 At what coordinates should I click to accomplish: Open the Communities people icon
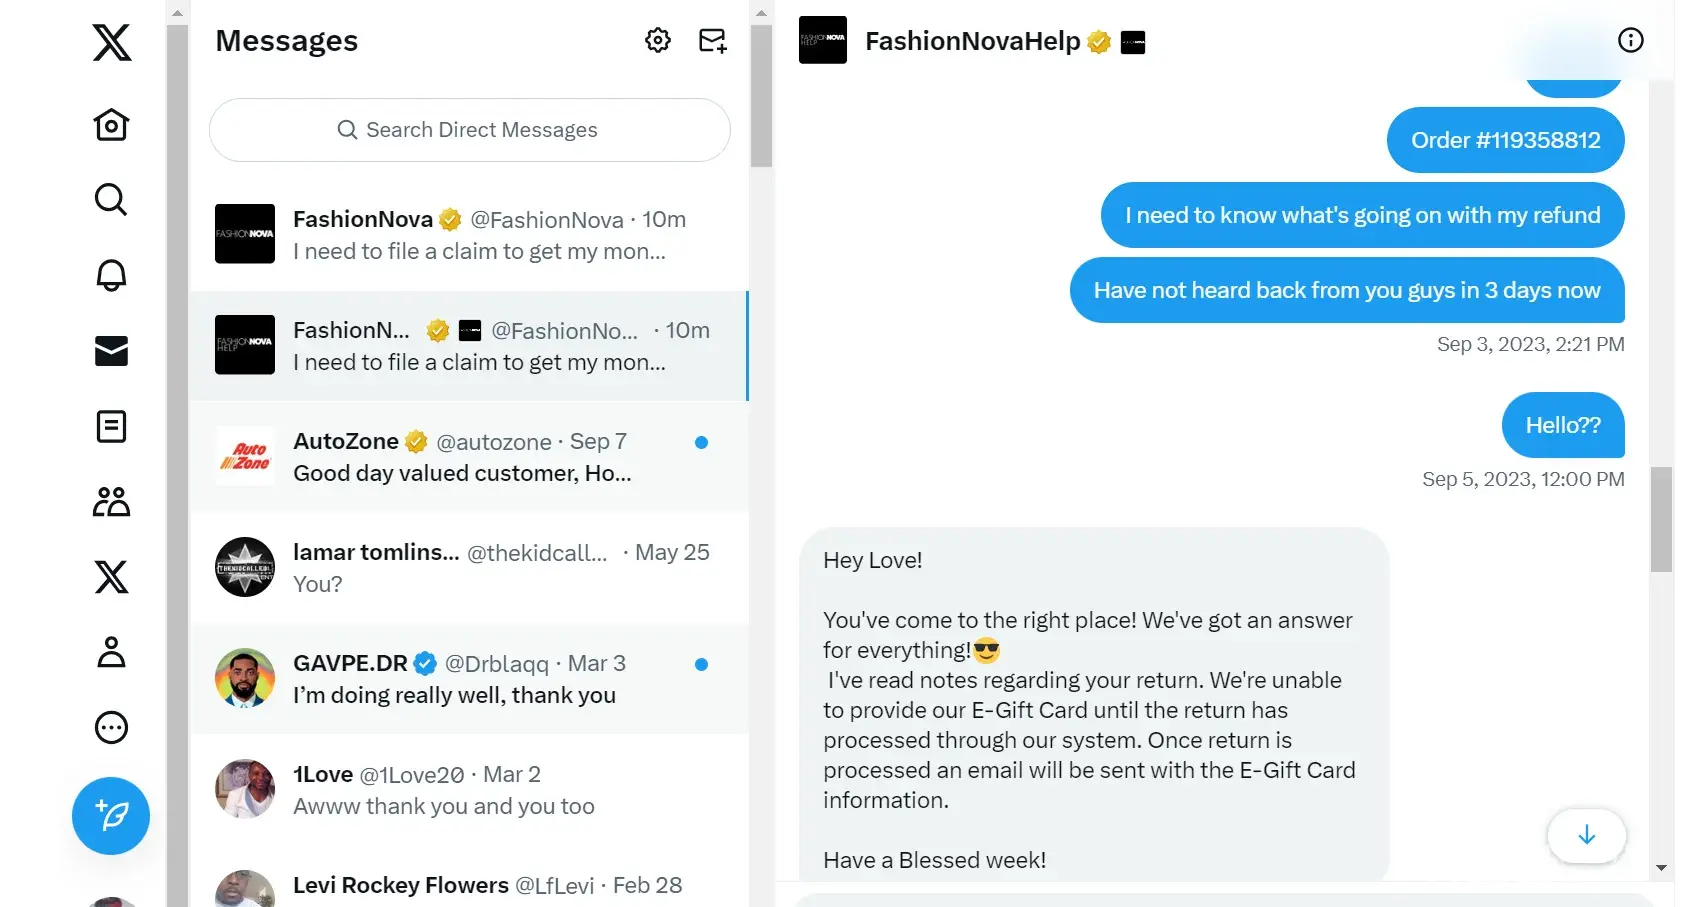click(111, 502)
